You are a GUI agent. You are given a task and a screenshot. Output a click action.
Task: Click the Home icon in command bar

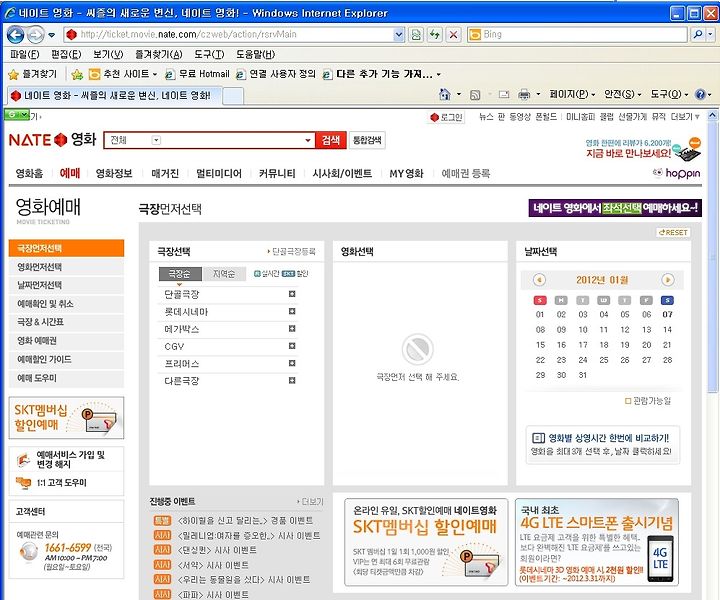pyautogui.click(x=444, y=95)
